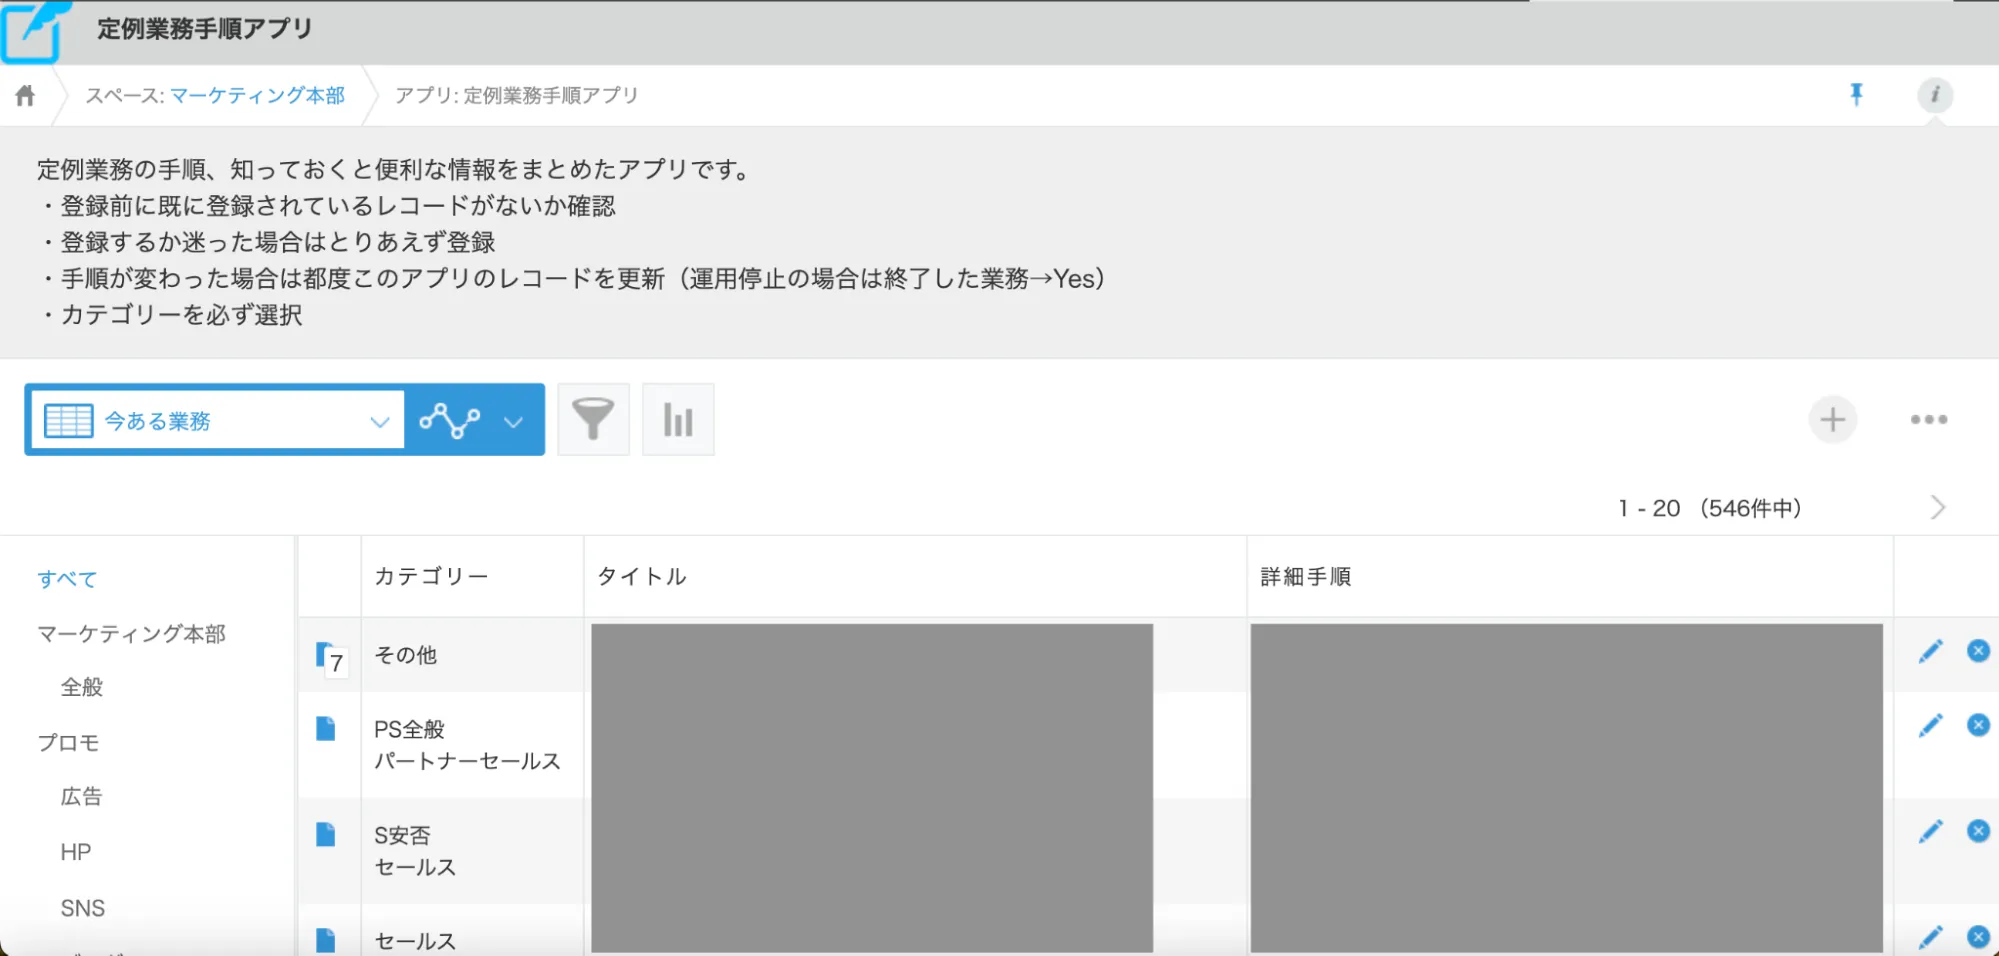Click the home icon in breadcrumb
Viewport: 1999px width, 956px height.
click(x=25, y=95)
